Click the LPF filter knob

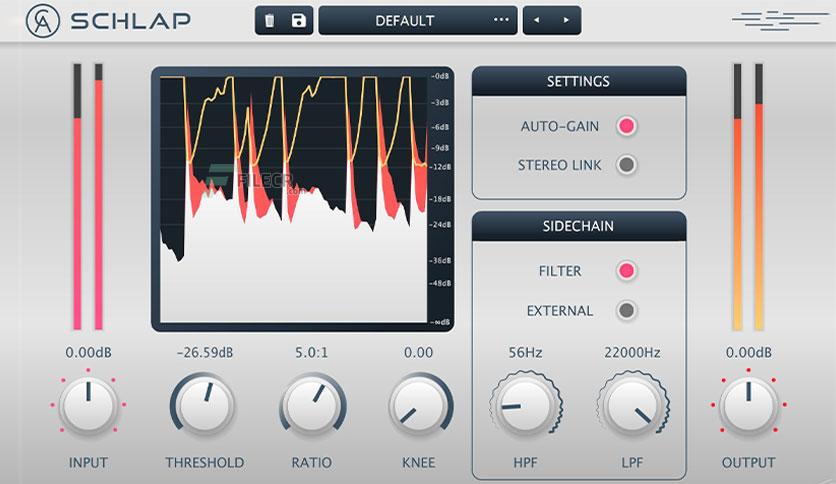click(633, 406)
